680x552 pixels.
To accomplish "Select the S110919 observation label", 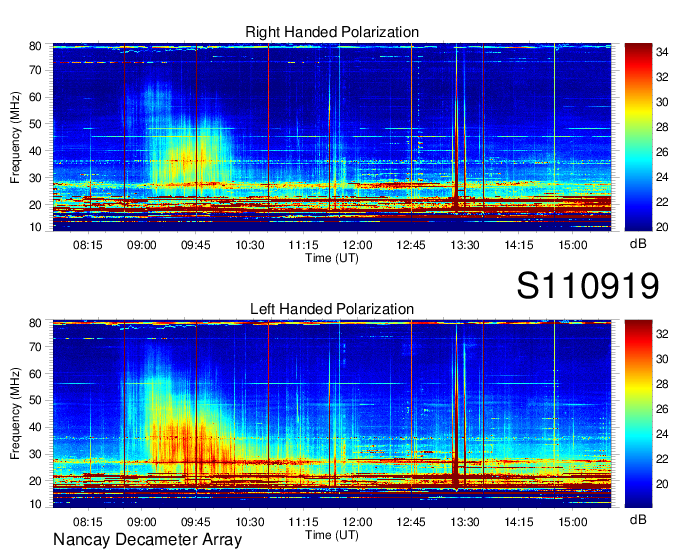I will [x=588, y=286].
